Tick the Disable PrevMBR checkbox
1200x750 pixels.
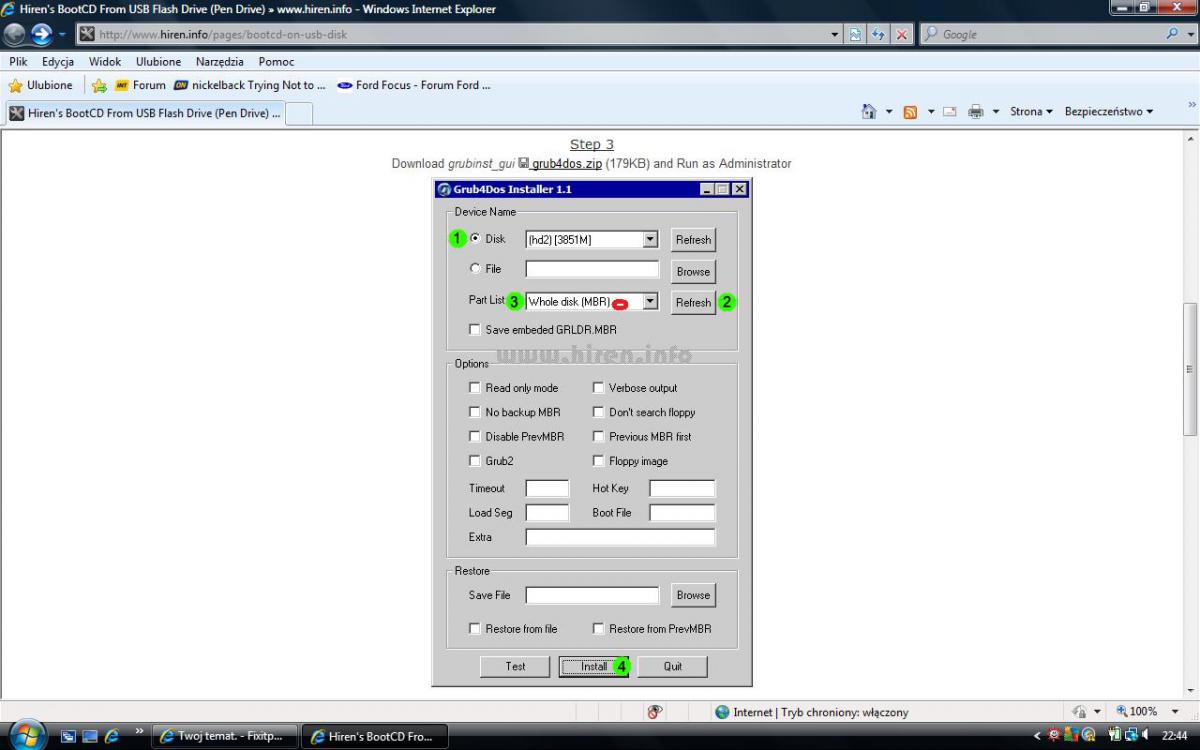475,436
